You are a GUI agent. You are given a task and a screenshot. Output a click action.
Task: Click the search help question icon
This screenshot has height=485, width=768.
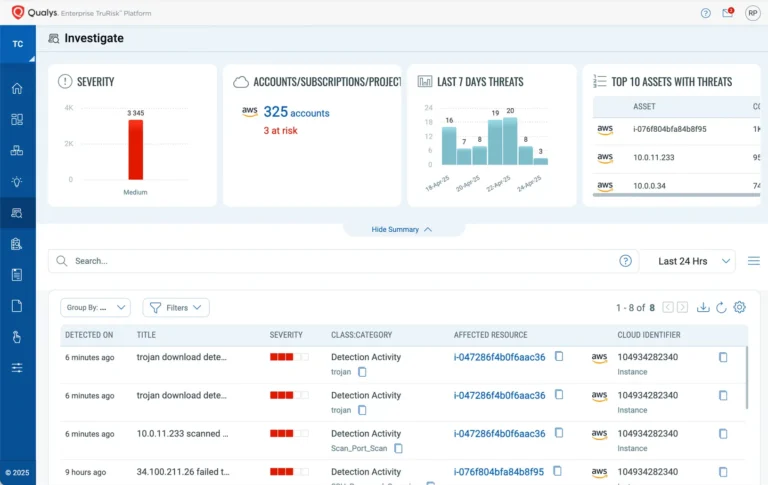click(626, 261)
